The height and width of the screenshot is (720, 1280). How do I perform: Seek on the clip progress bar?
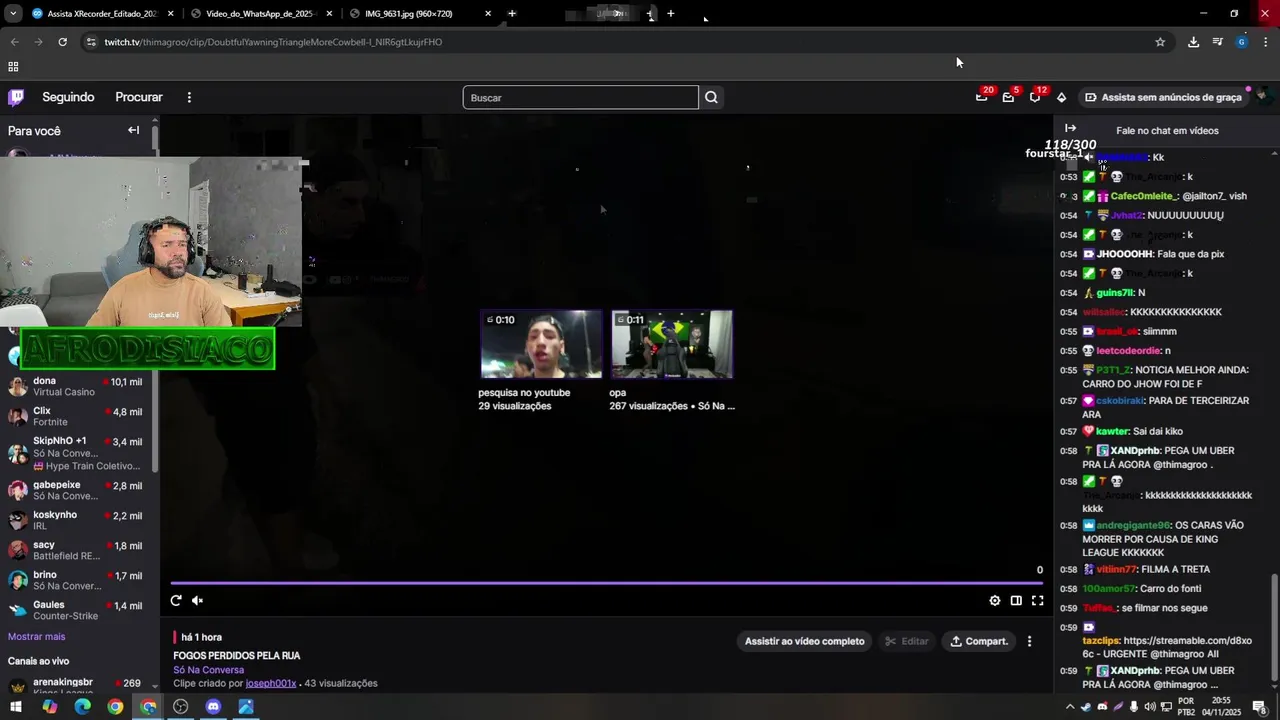(606, 582)
